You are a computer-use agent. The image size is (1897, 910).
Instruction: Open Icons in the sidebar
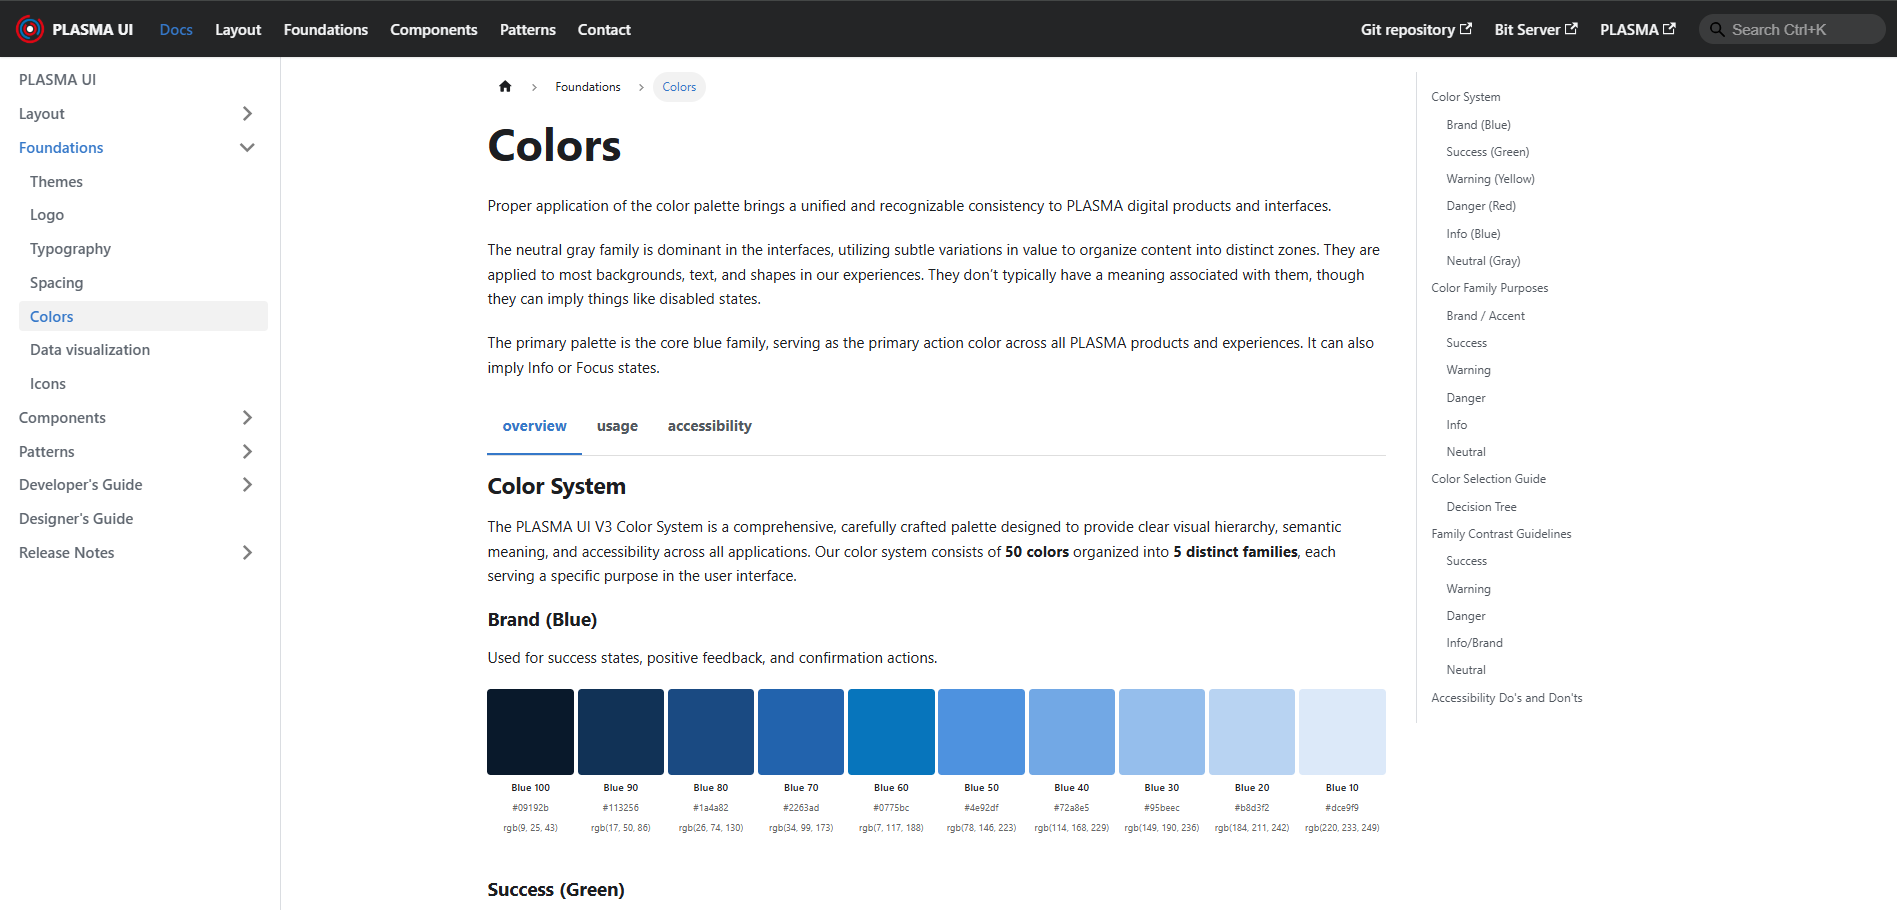pos(48,384)
